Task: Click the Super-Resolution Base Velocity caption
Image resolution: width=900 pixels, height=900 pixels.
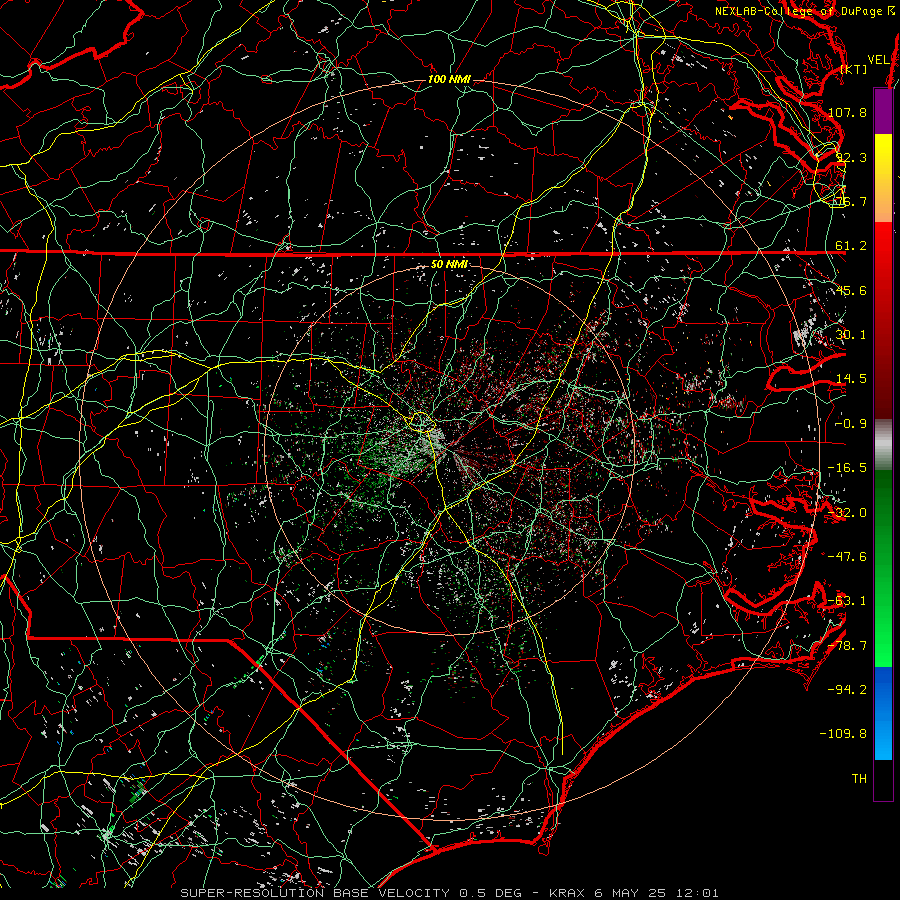Action: click(449, 893)
